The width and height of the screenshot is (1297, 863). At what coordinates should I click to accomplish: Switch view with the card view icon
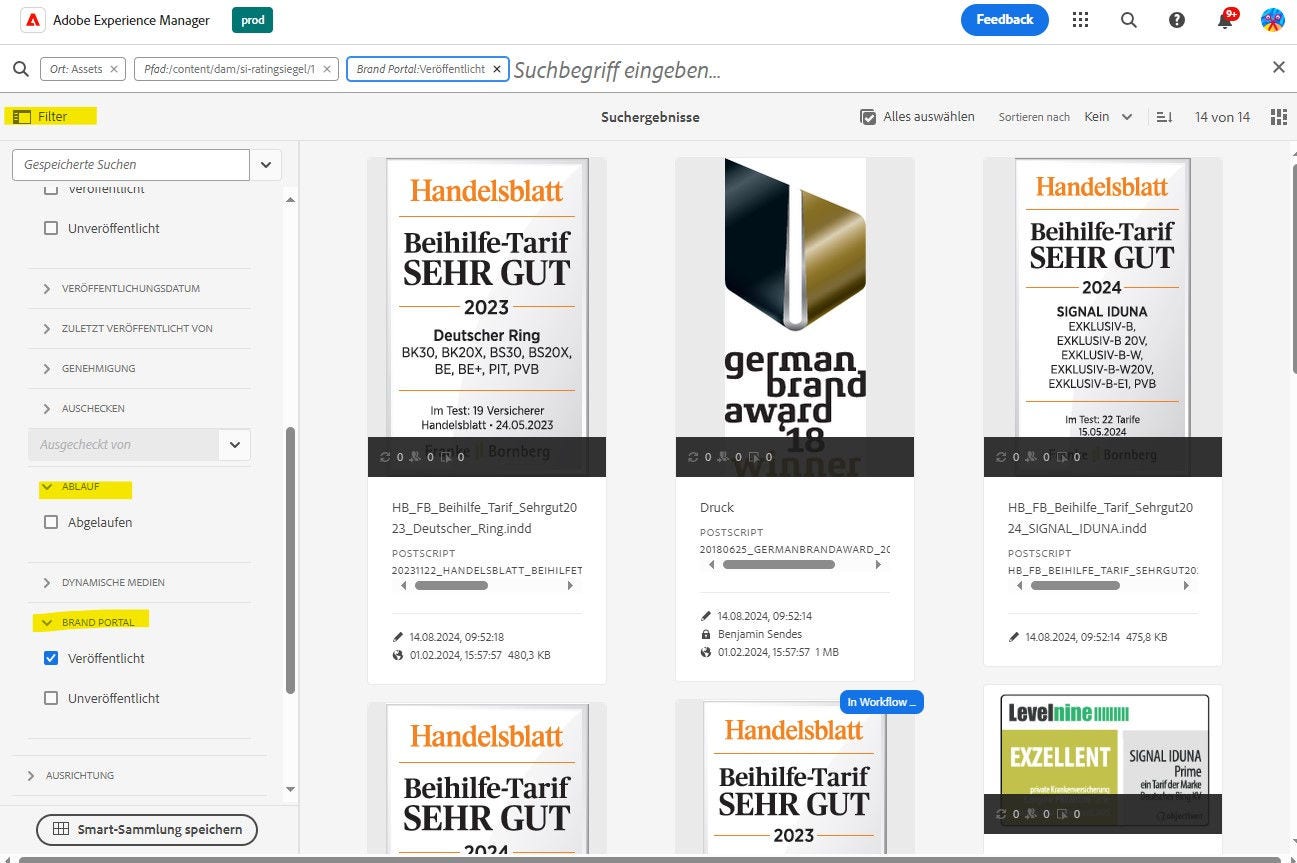[1278, 117]
